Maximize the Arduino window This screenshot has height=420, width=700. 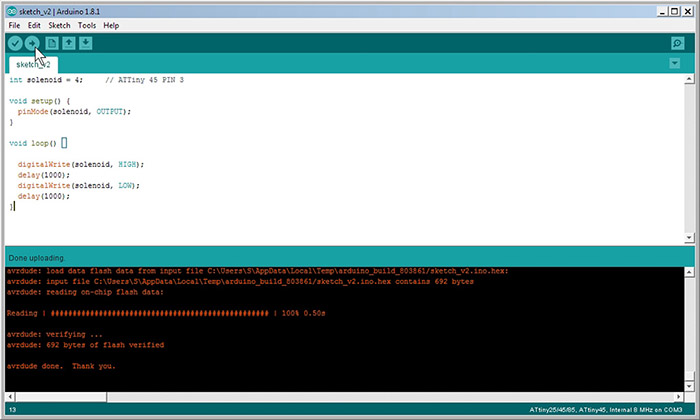[675, 12]
